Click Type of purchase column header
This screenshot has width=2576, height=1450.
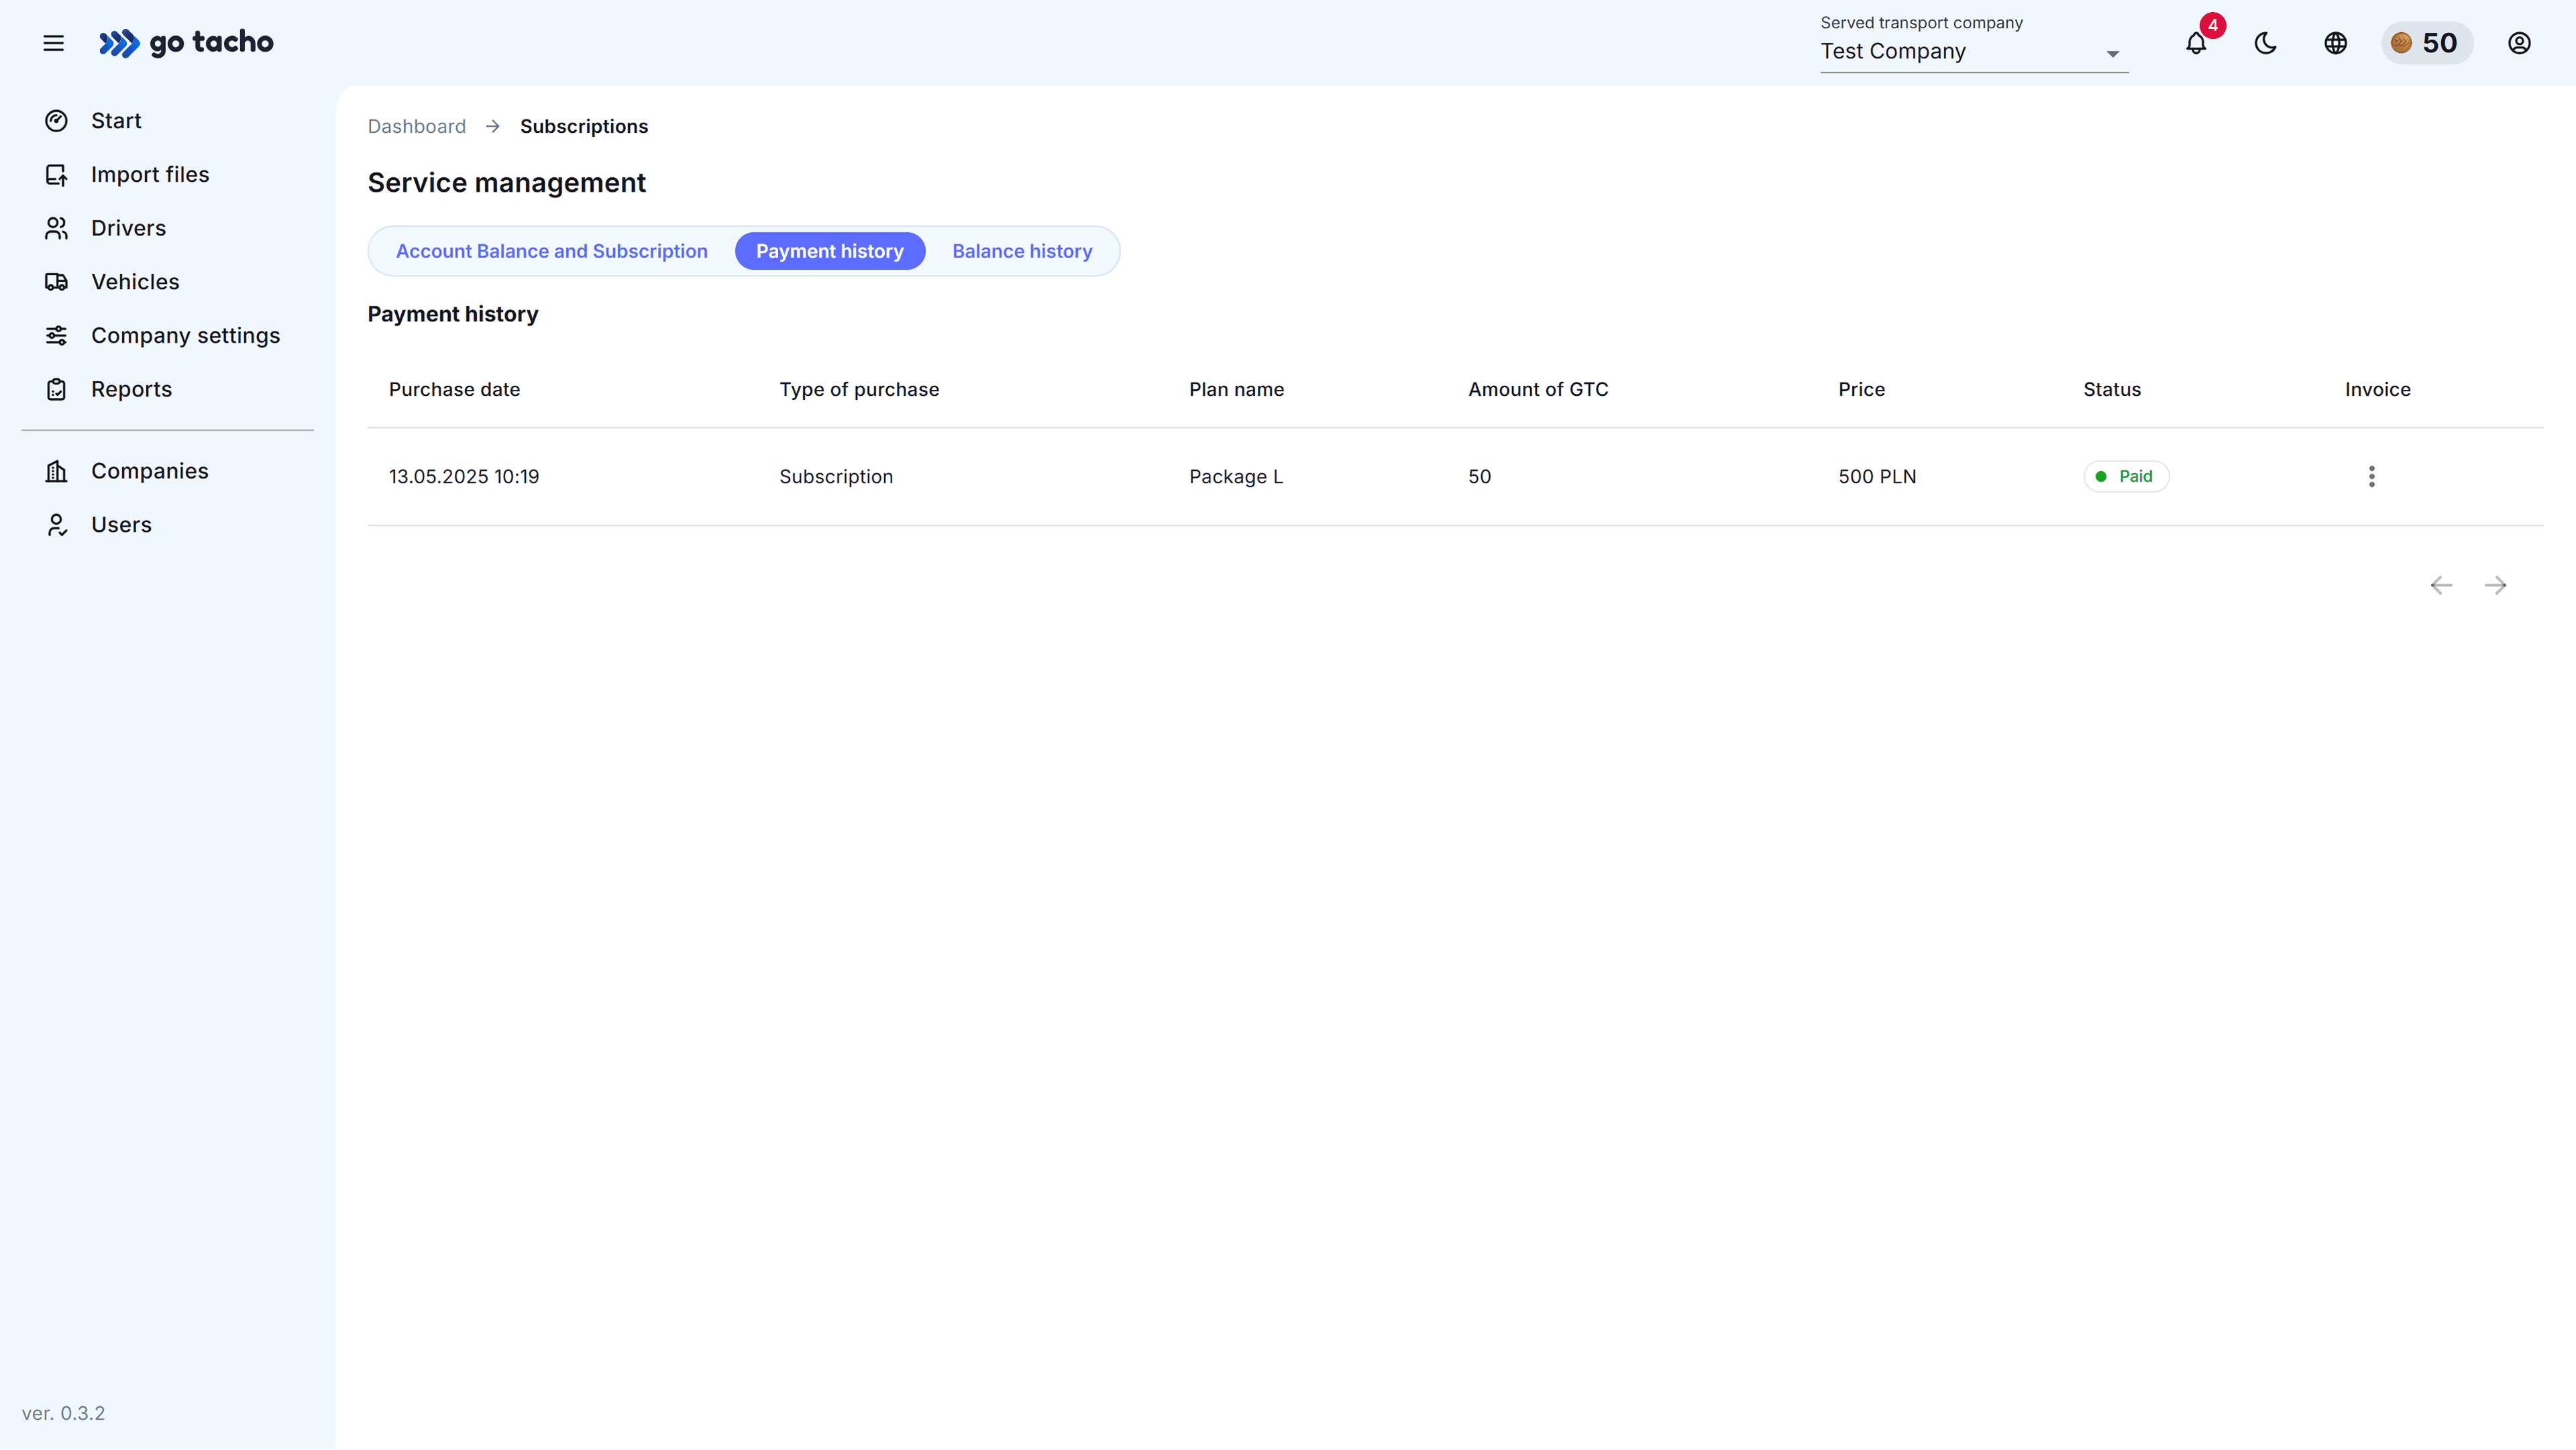pos(860,390)
